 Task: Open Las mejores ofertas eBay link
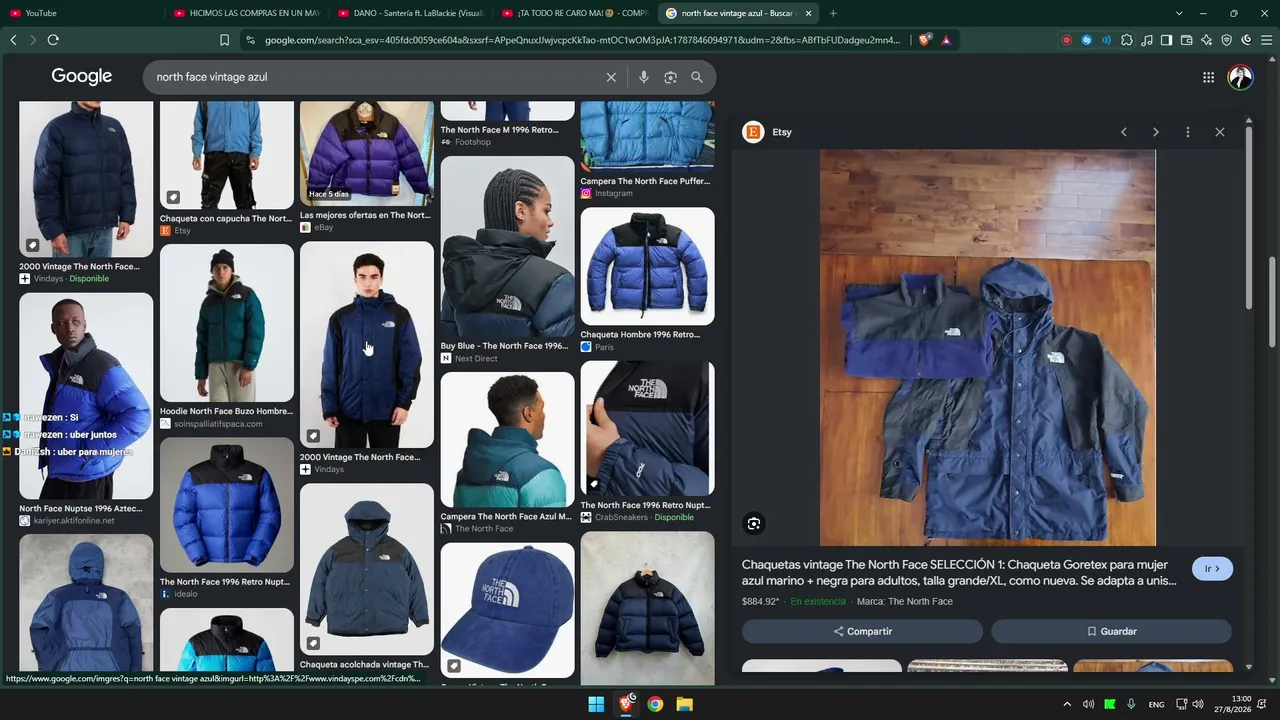(365, 215)
